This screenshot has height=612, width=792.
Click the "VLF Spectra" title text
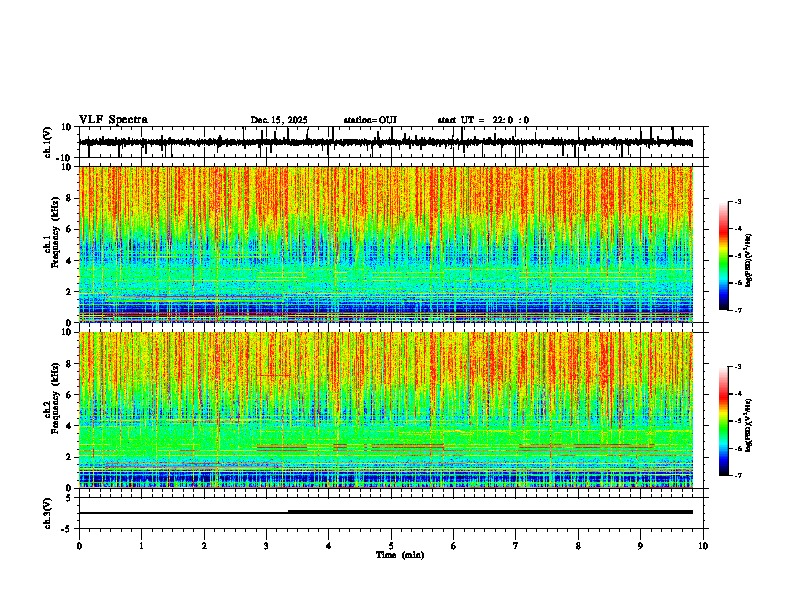pyautogui.click(x=113, y=120)
